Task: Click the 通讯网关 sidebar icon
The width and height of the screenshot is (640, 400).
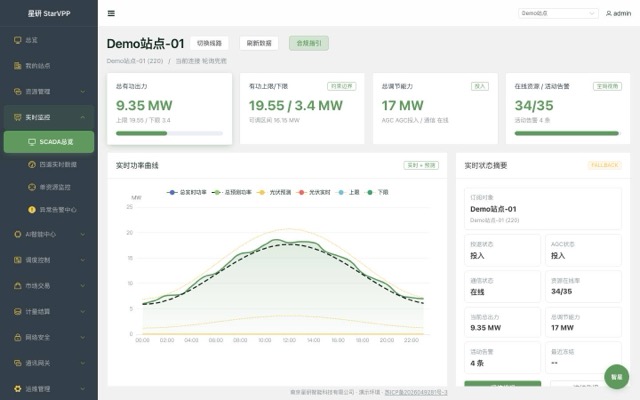Action: pos(18,363)
